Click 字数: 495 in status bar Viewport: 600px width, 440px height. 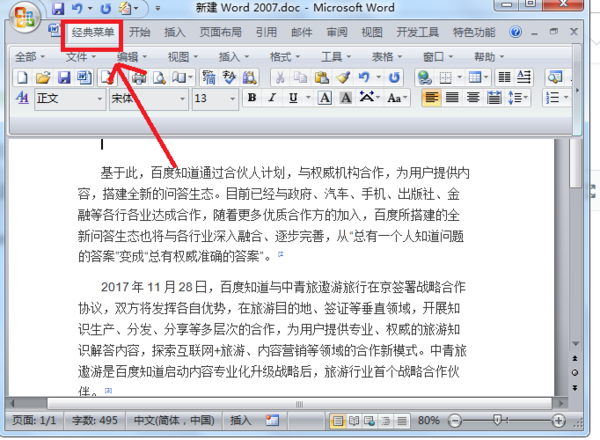[95, 420]
